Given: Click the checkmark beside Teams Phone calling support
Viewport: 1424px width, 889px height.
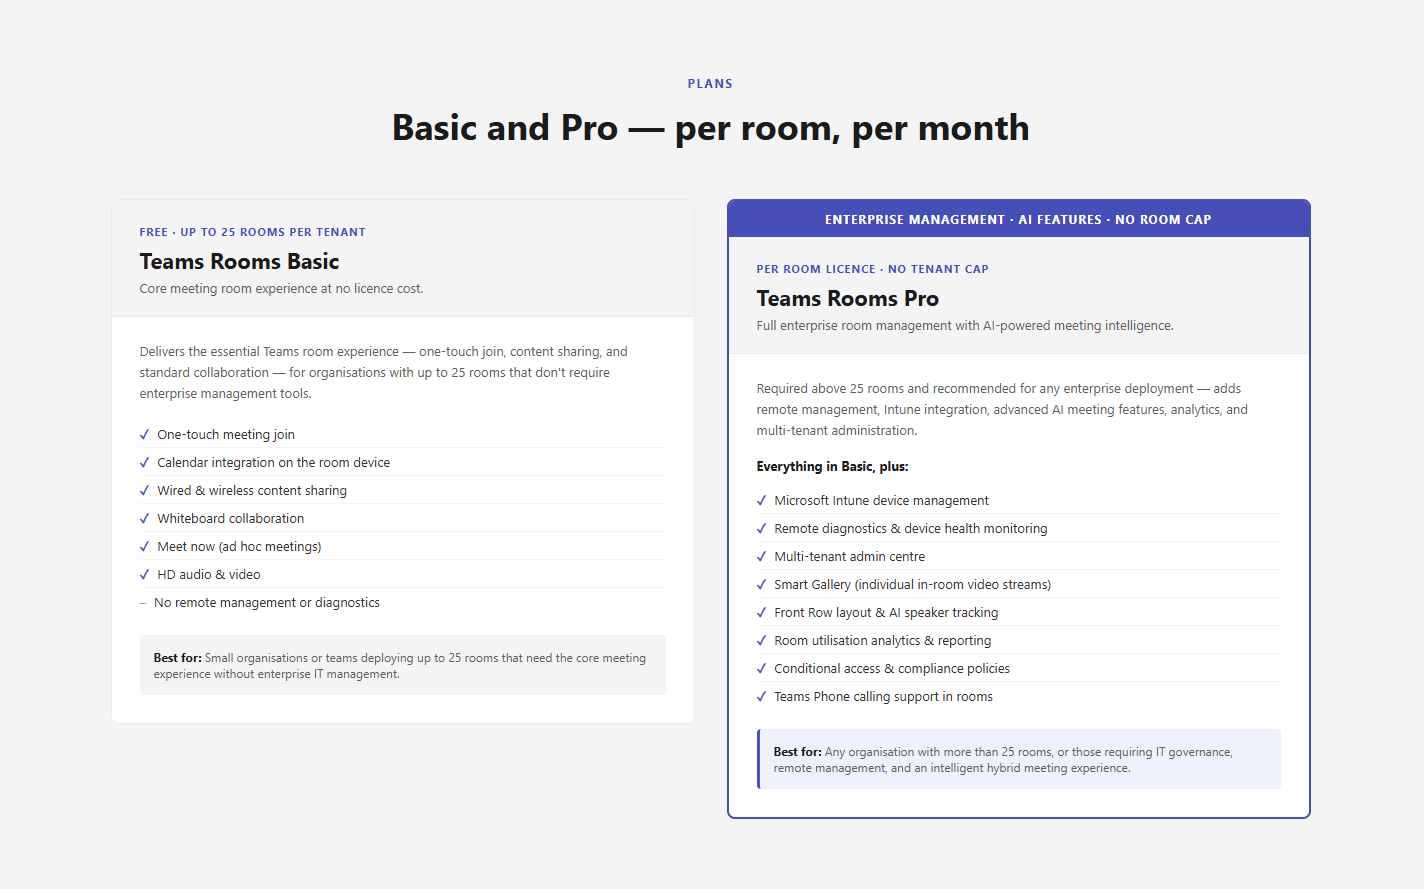Looking at the screenshot, I should pos(762,697).
